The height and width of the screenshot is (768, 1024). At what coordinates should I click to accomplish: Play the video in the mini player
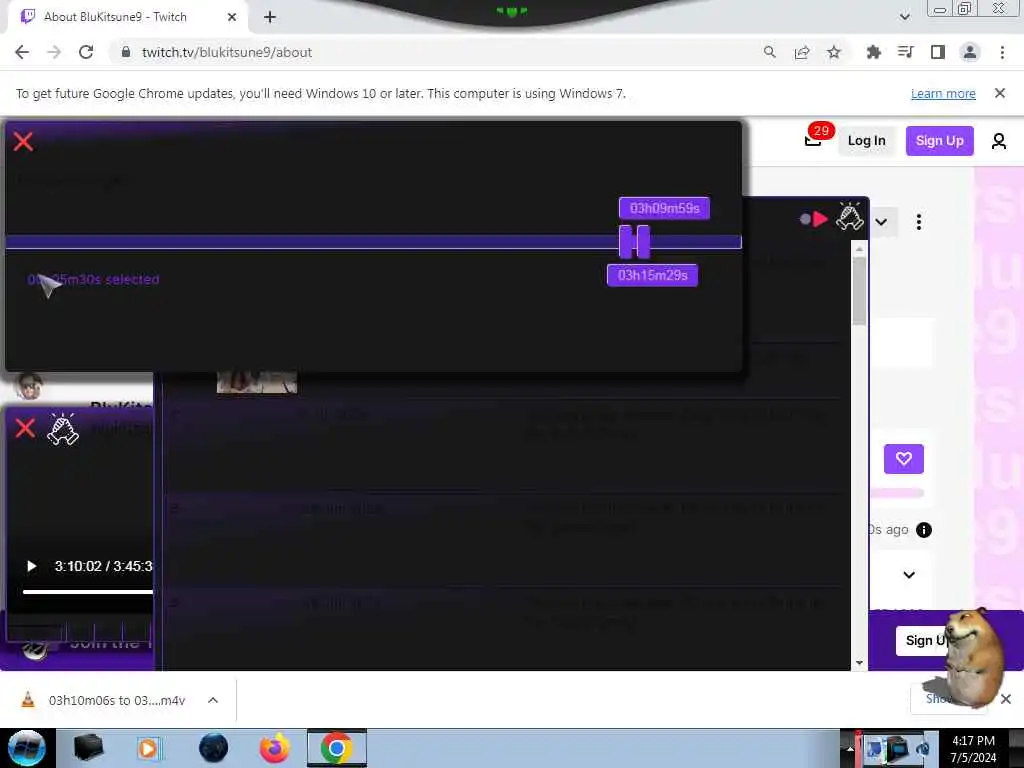(x=31, y=566)
